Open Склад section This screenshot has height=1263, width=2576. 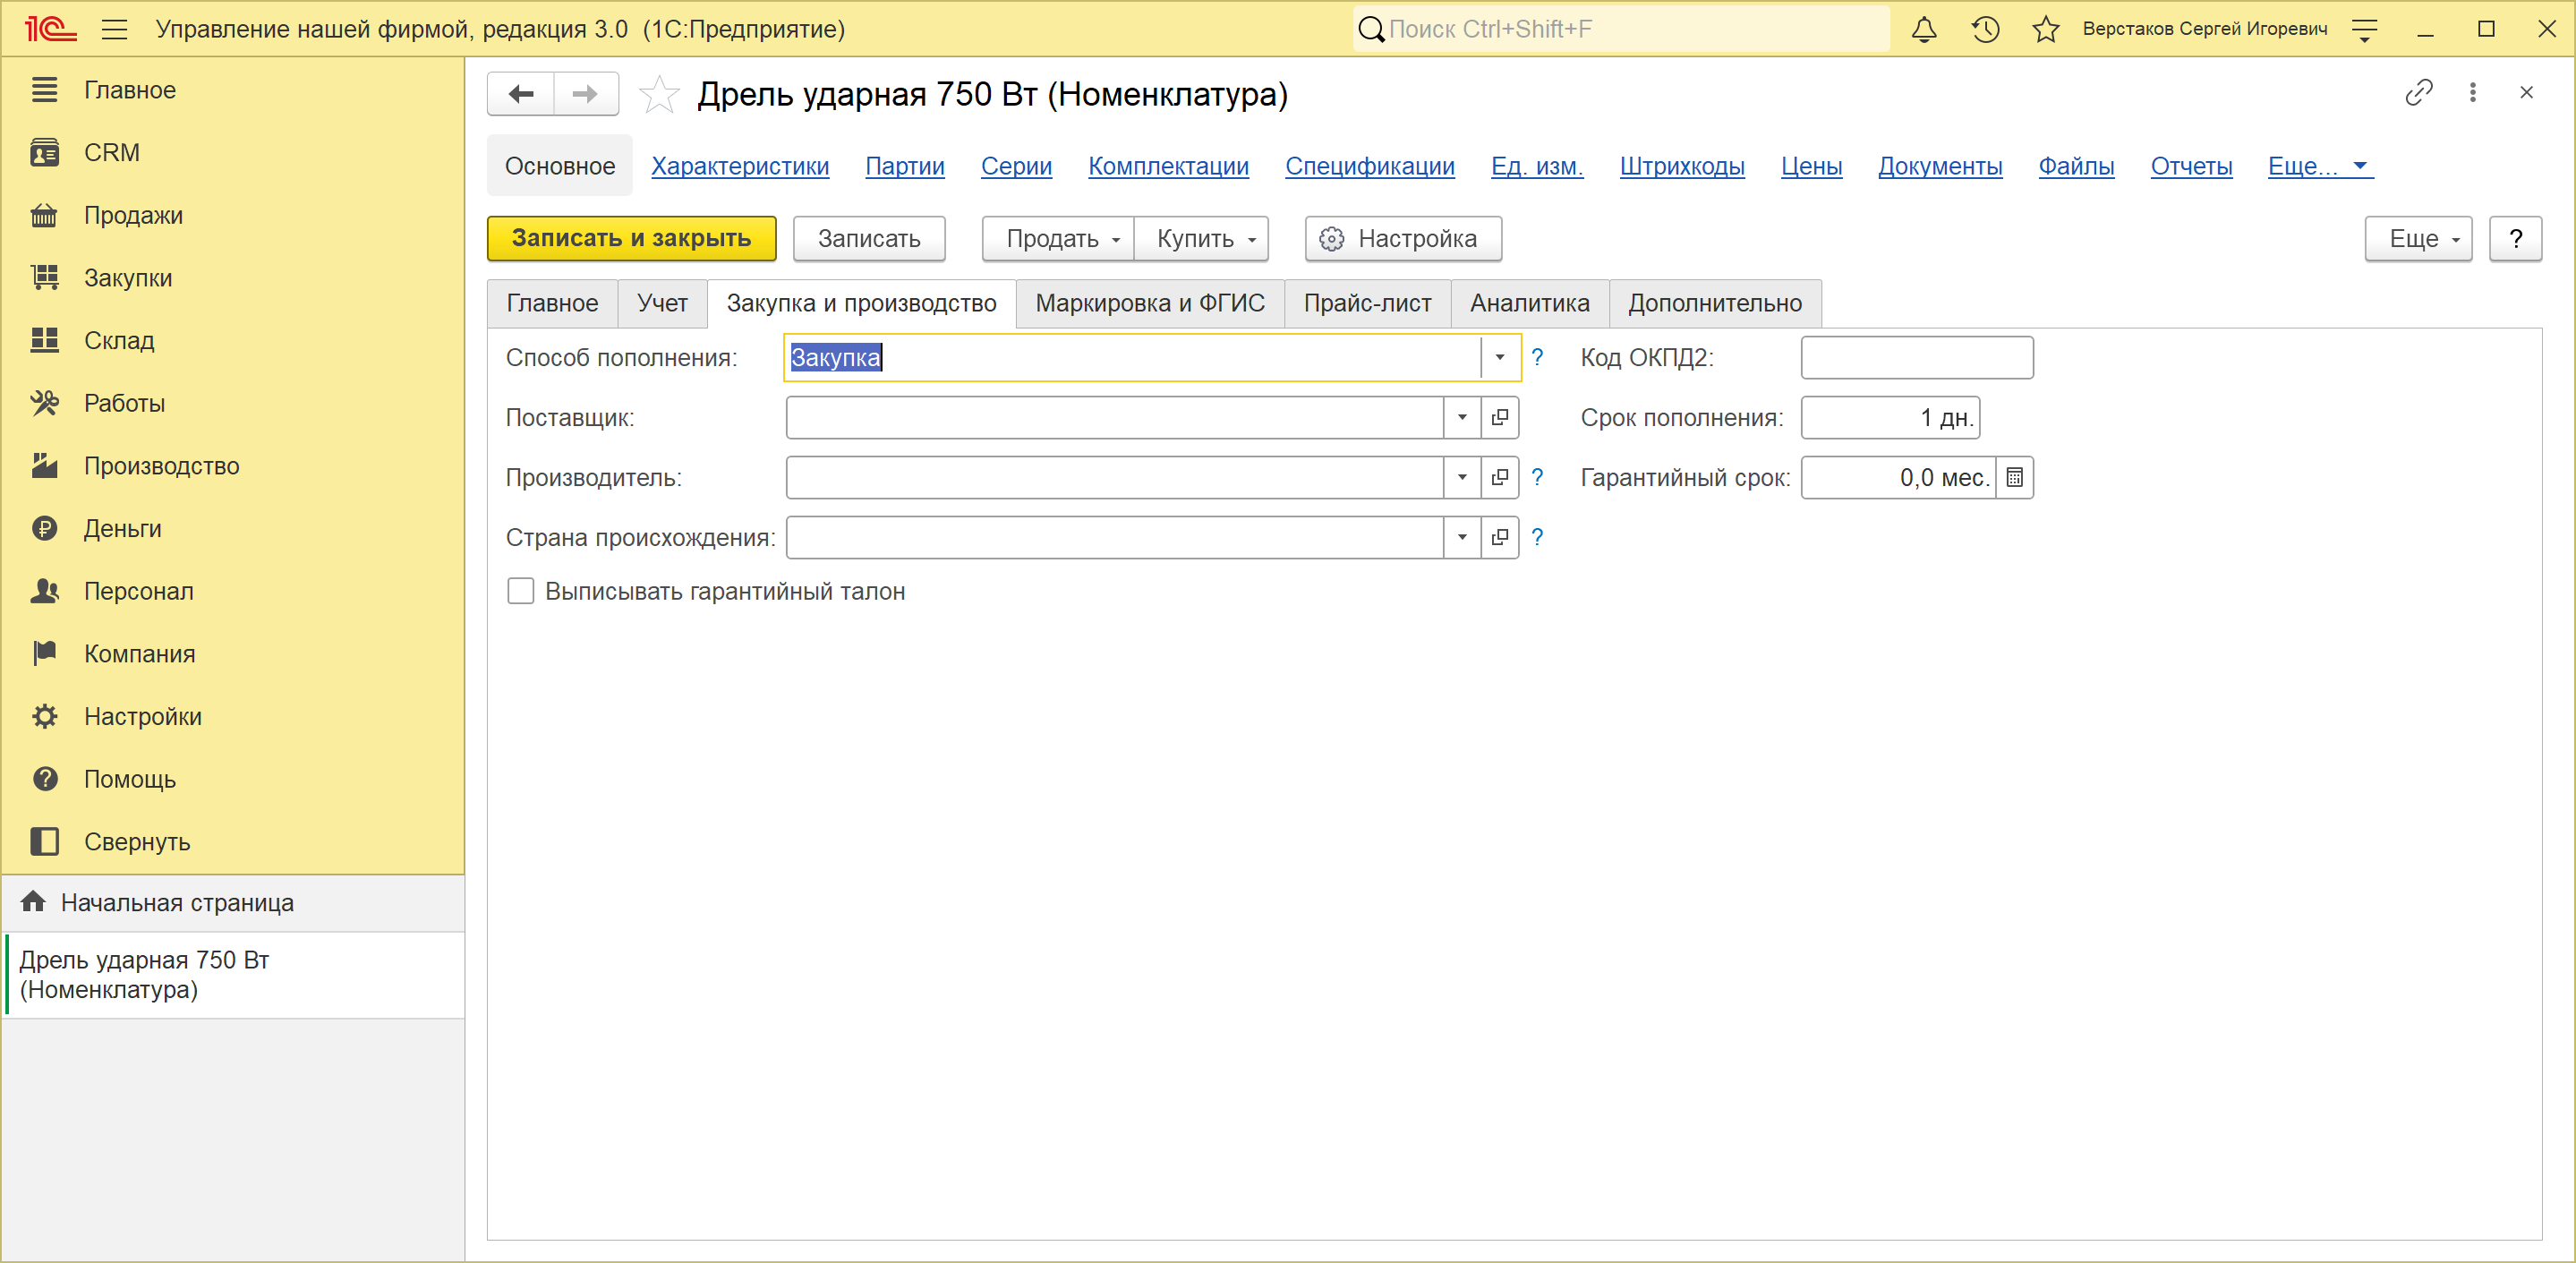[x=233, y=341]
